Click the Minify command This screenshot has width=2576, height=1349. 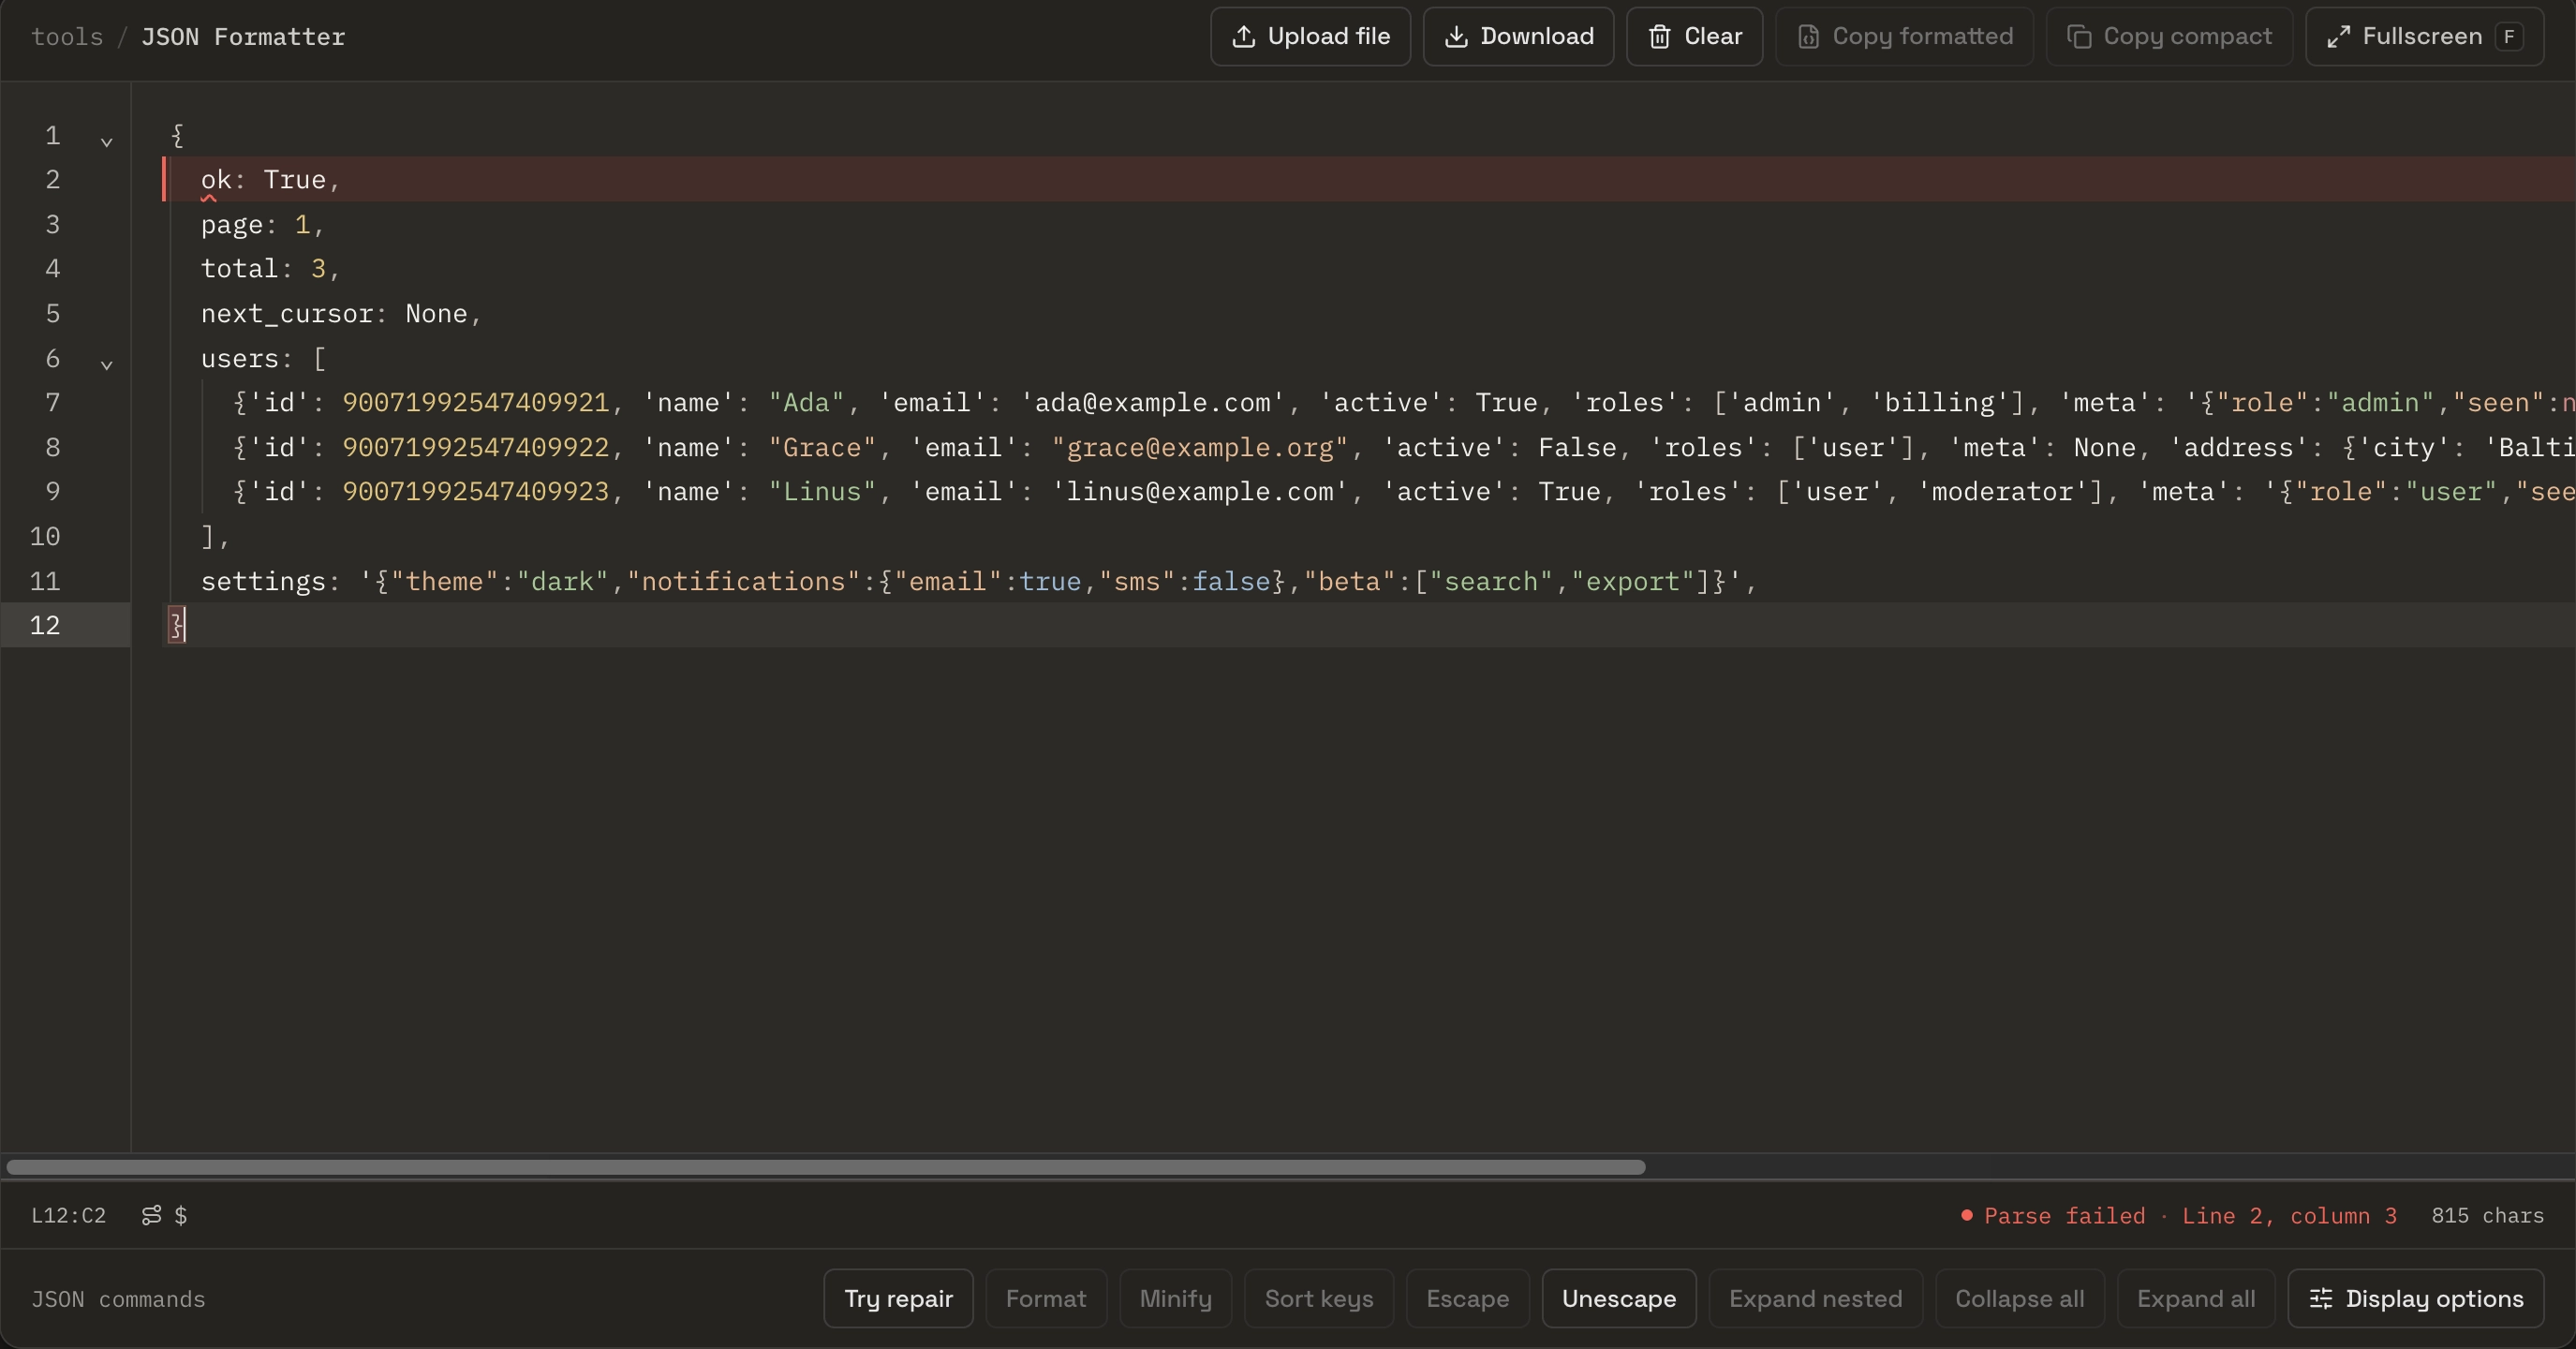(1175, 1298)
